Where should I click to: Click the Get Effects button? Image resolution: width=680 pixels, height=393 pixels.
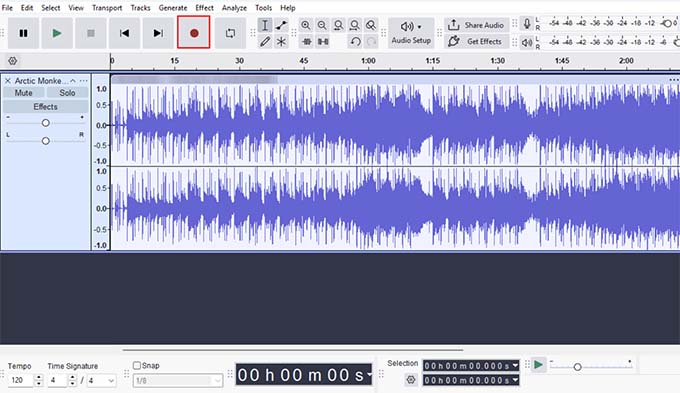coord(477,42)
